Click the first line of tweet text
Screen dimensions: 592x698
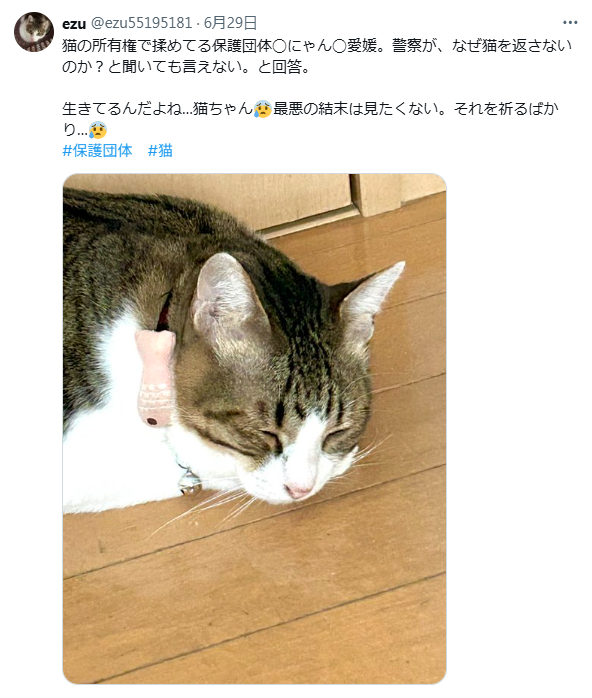click(x=316, y=46)
